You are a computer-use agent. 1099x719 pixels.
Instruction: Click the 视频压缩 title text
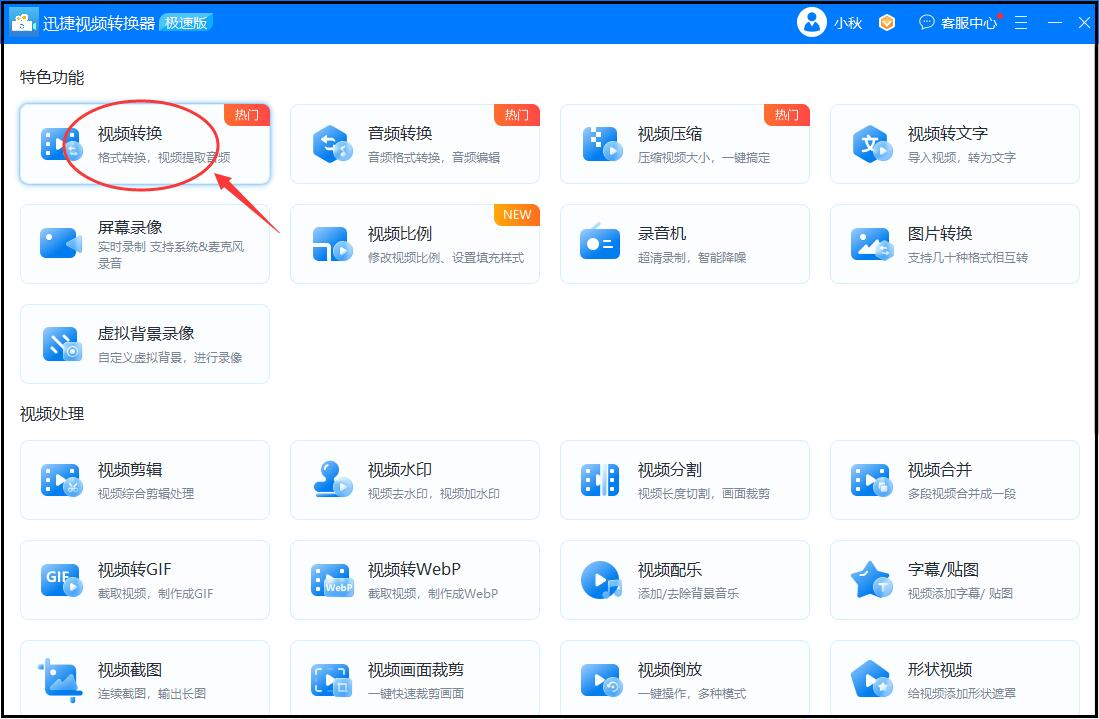click(670, 133)
